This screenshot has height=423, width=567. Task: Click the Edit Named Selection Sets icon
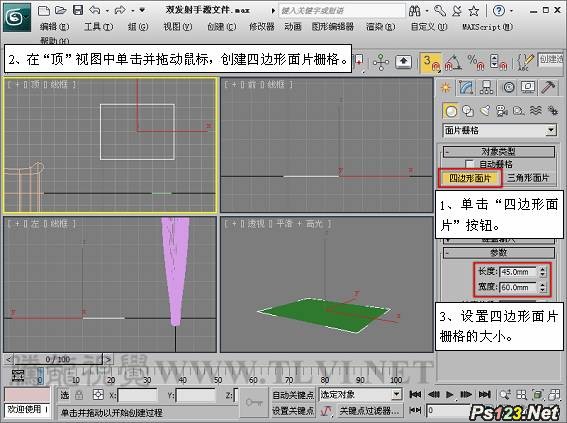point(525,62)
